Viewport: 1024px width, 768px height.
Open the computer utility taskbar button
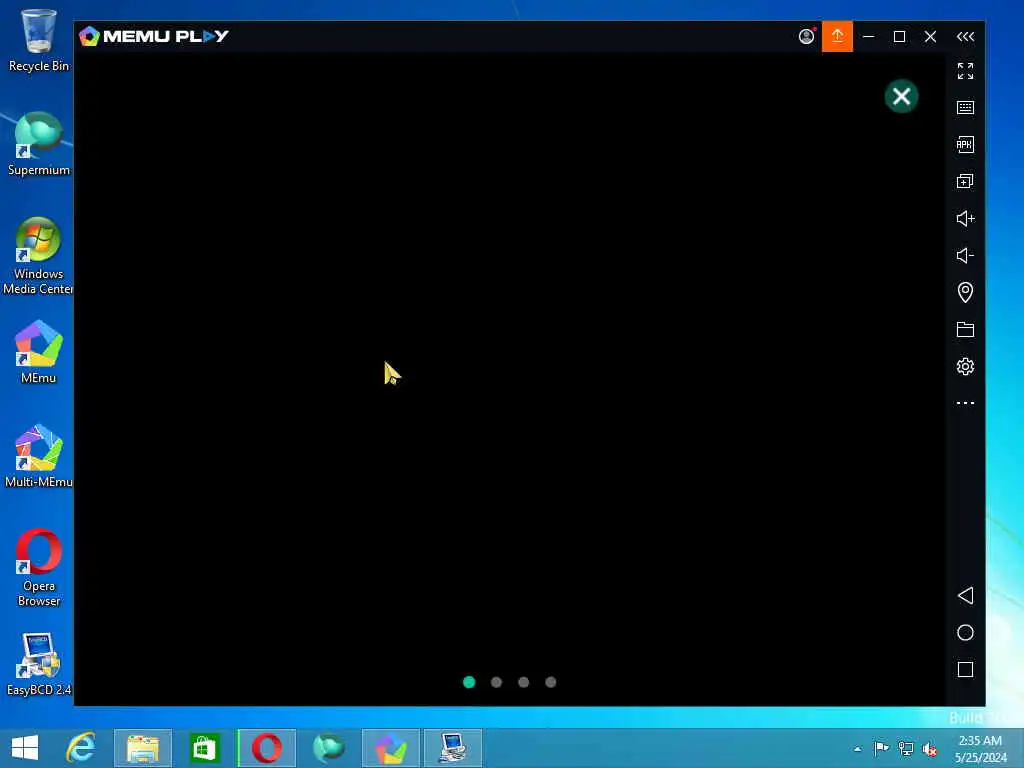point(453,748)
